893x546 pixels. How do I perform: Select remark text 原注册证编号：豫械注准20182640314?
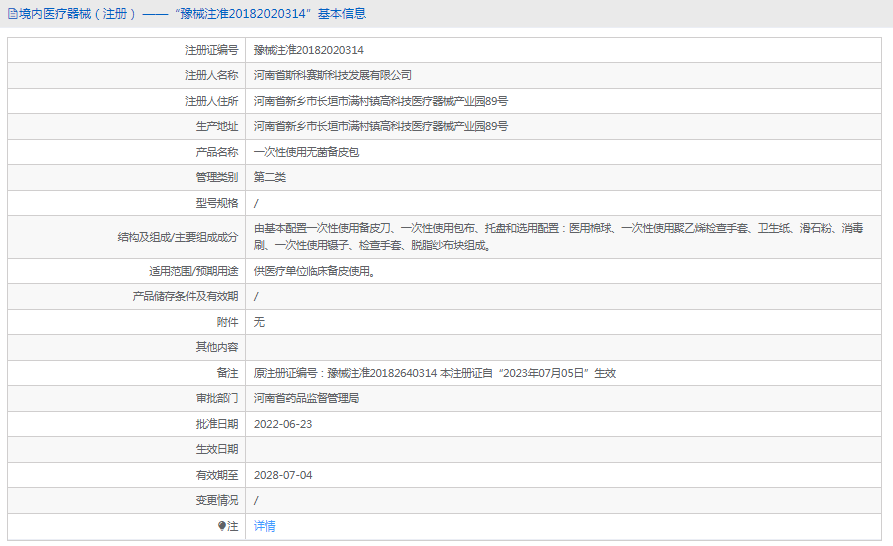[x=345, y=373]
